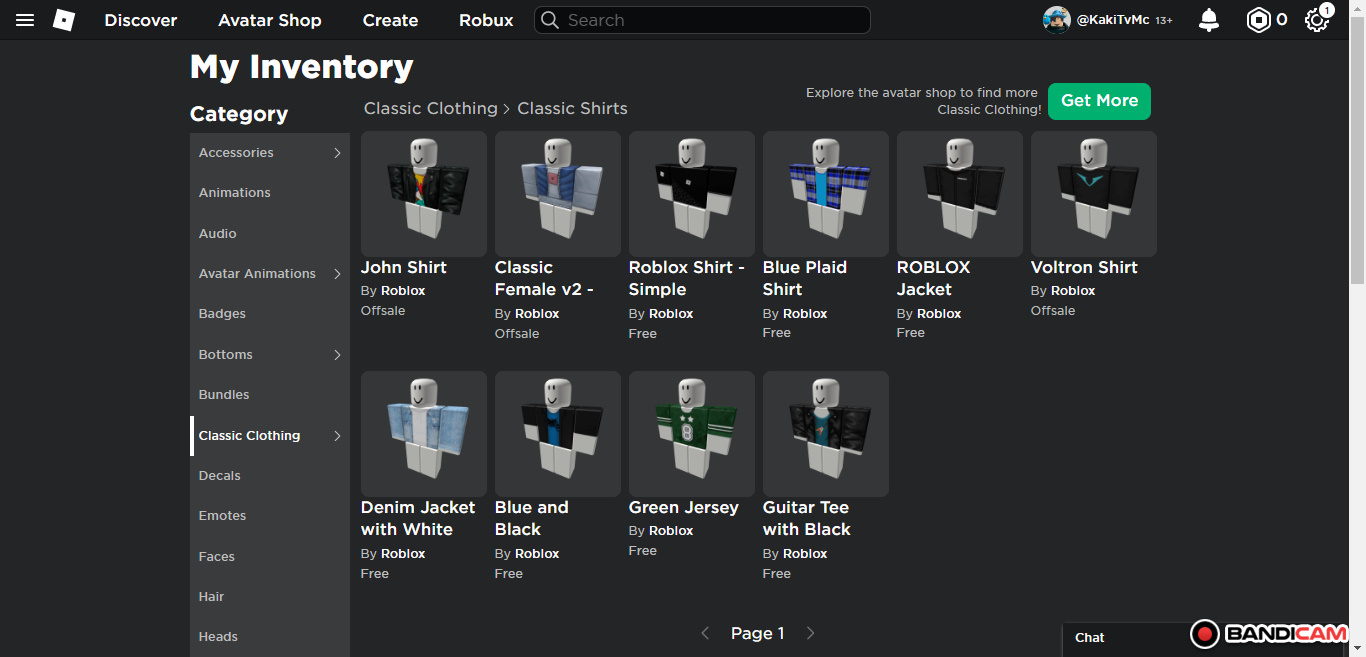This screenshot has width=1366, height=657.
Task: Open the hamburger navigation menu
Action: point(25,20)
